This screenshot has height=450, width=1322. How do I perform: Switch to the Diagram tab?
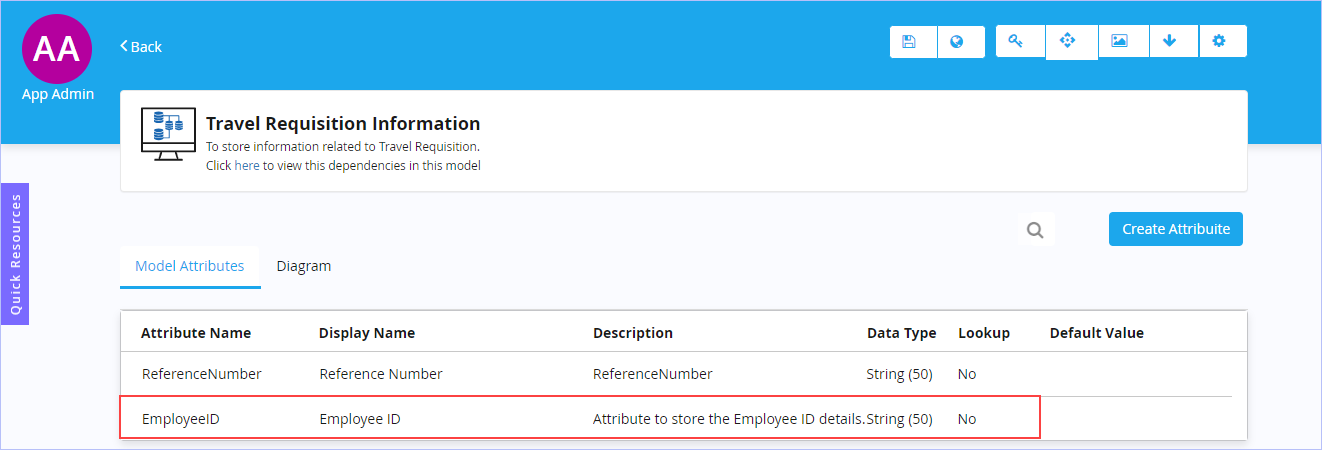304,266
